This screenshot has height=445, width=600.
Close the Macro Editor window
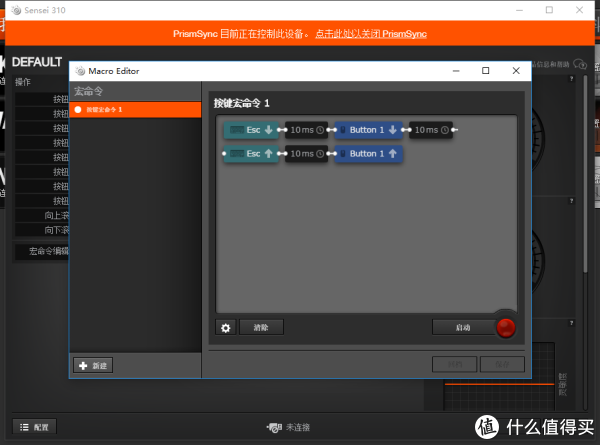tap(516, 71)
